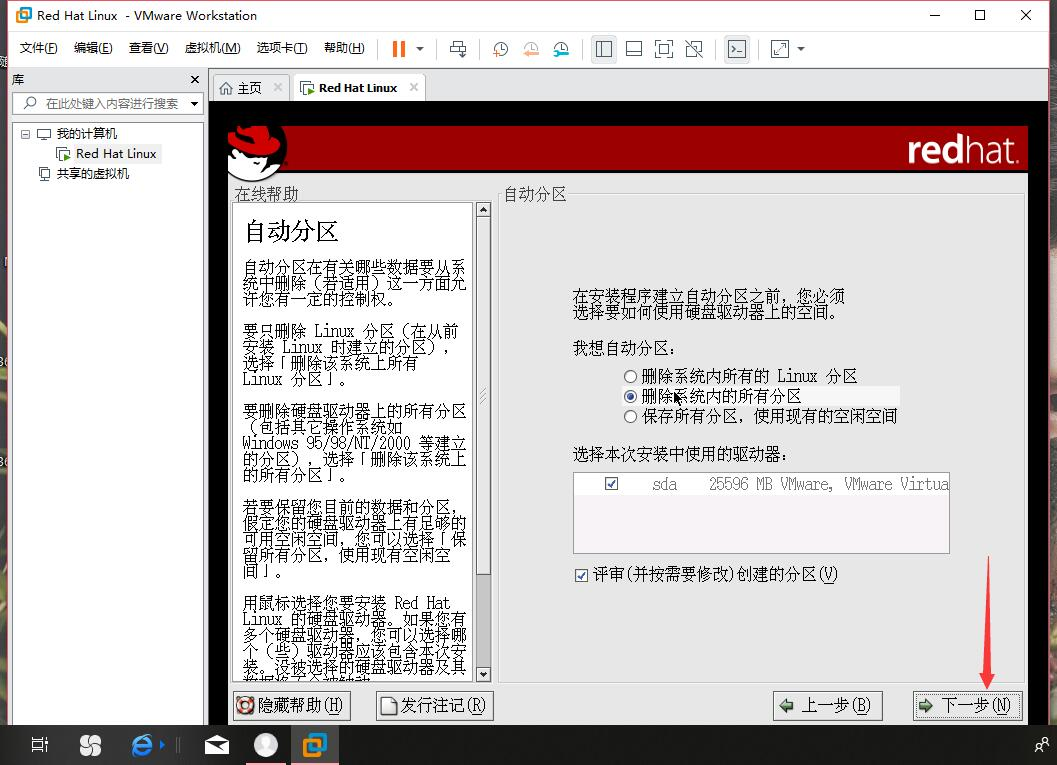
Task: Open the pinwheel app on taskbar
Action: point(90,745)
